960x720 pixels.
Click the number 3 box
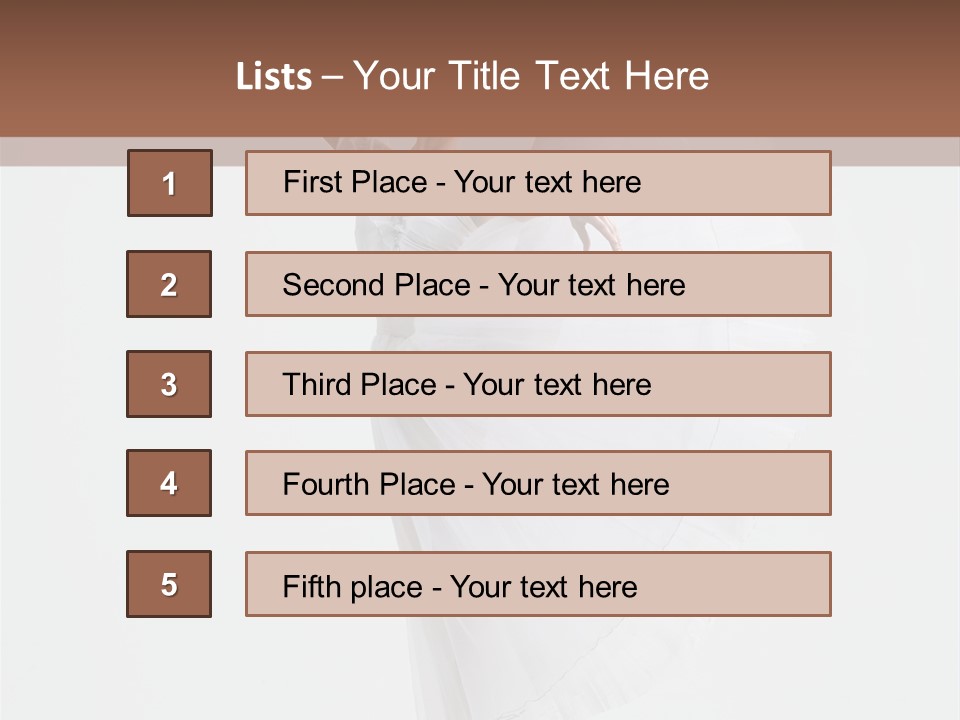169,384
